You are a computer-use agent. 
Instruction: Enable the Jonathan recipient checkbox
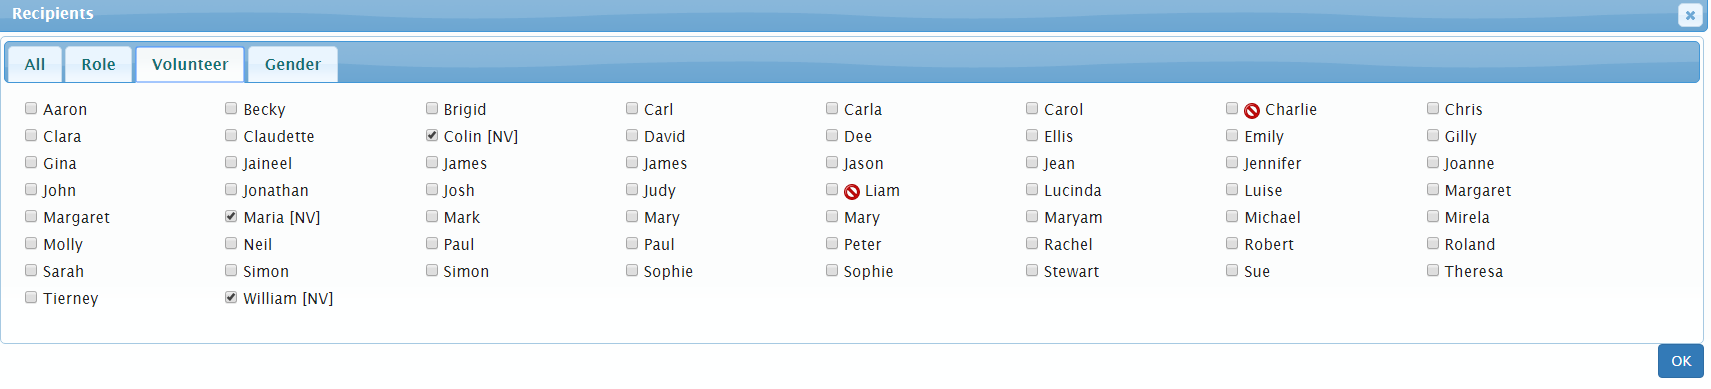coord(231,189)
